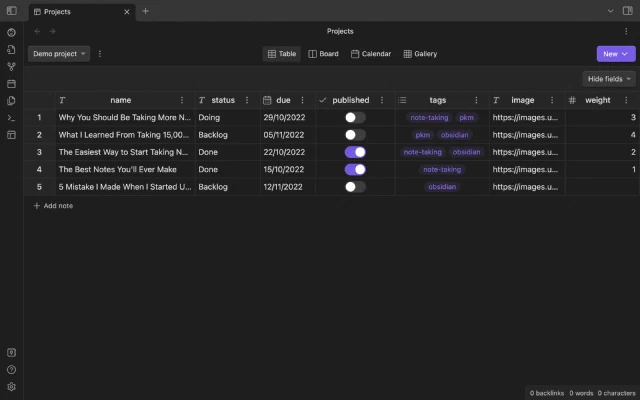Click the obsidian tag in row 5
This screenshot has height=400, width=640.
442,187
